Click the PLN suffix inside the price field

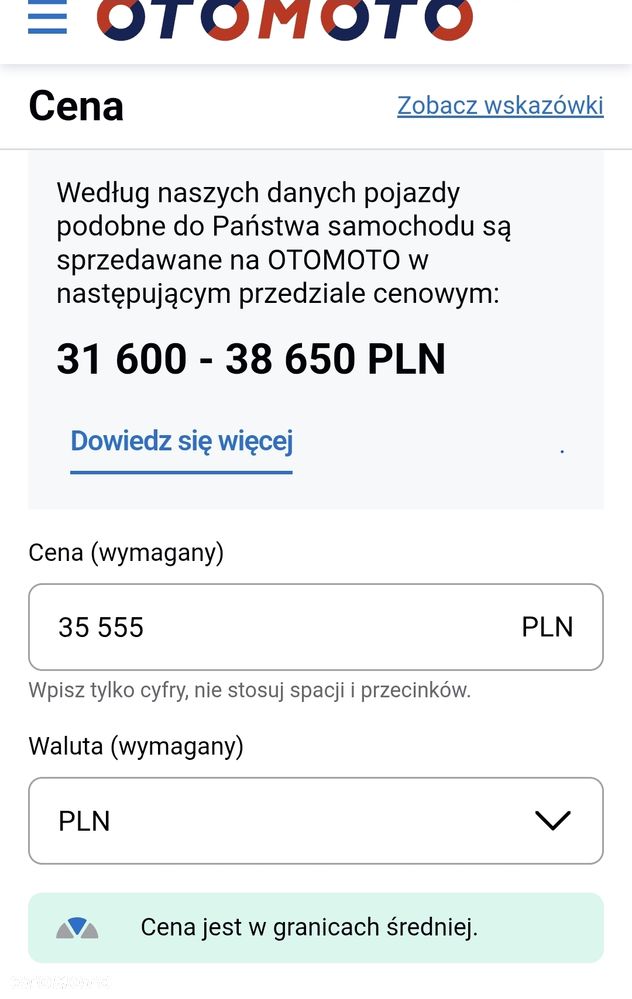(547, 627)
